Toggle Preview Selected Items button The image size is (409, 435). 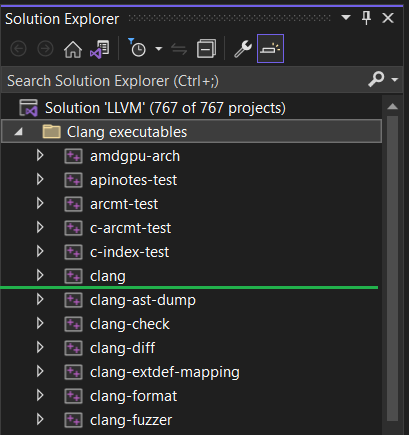pos(270,48)
